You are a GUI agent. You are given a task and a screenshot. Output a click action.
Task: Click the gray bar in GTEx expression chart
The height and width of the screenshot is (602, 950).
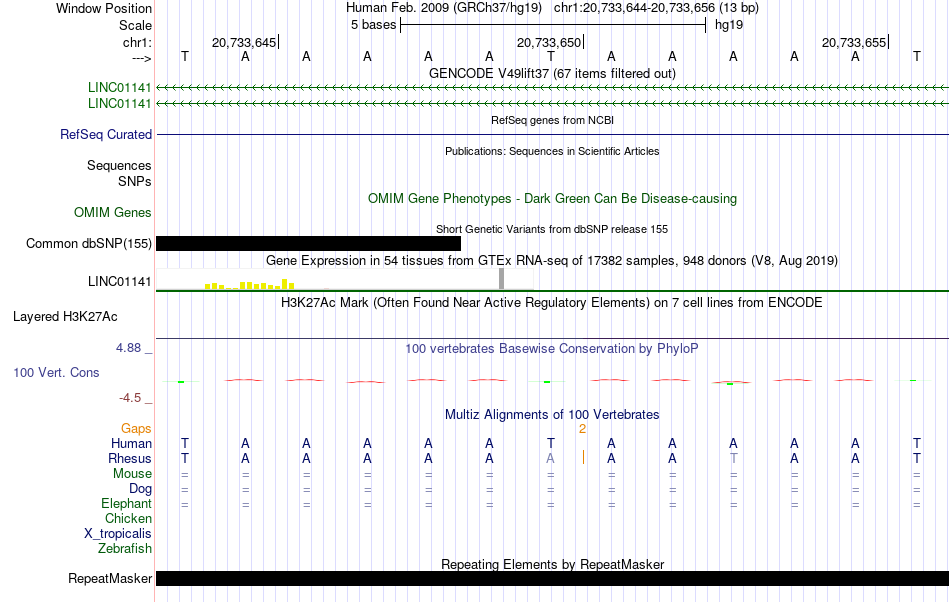502,279
